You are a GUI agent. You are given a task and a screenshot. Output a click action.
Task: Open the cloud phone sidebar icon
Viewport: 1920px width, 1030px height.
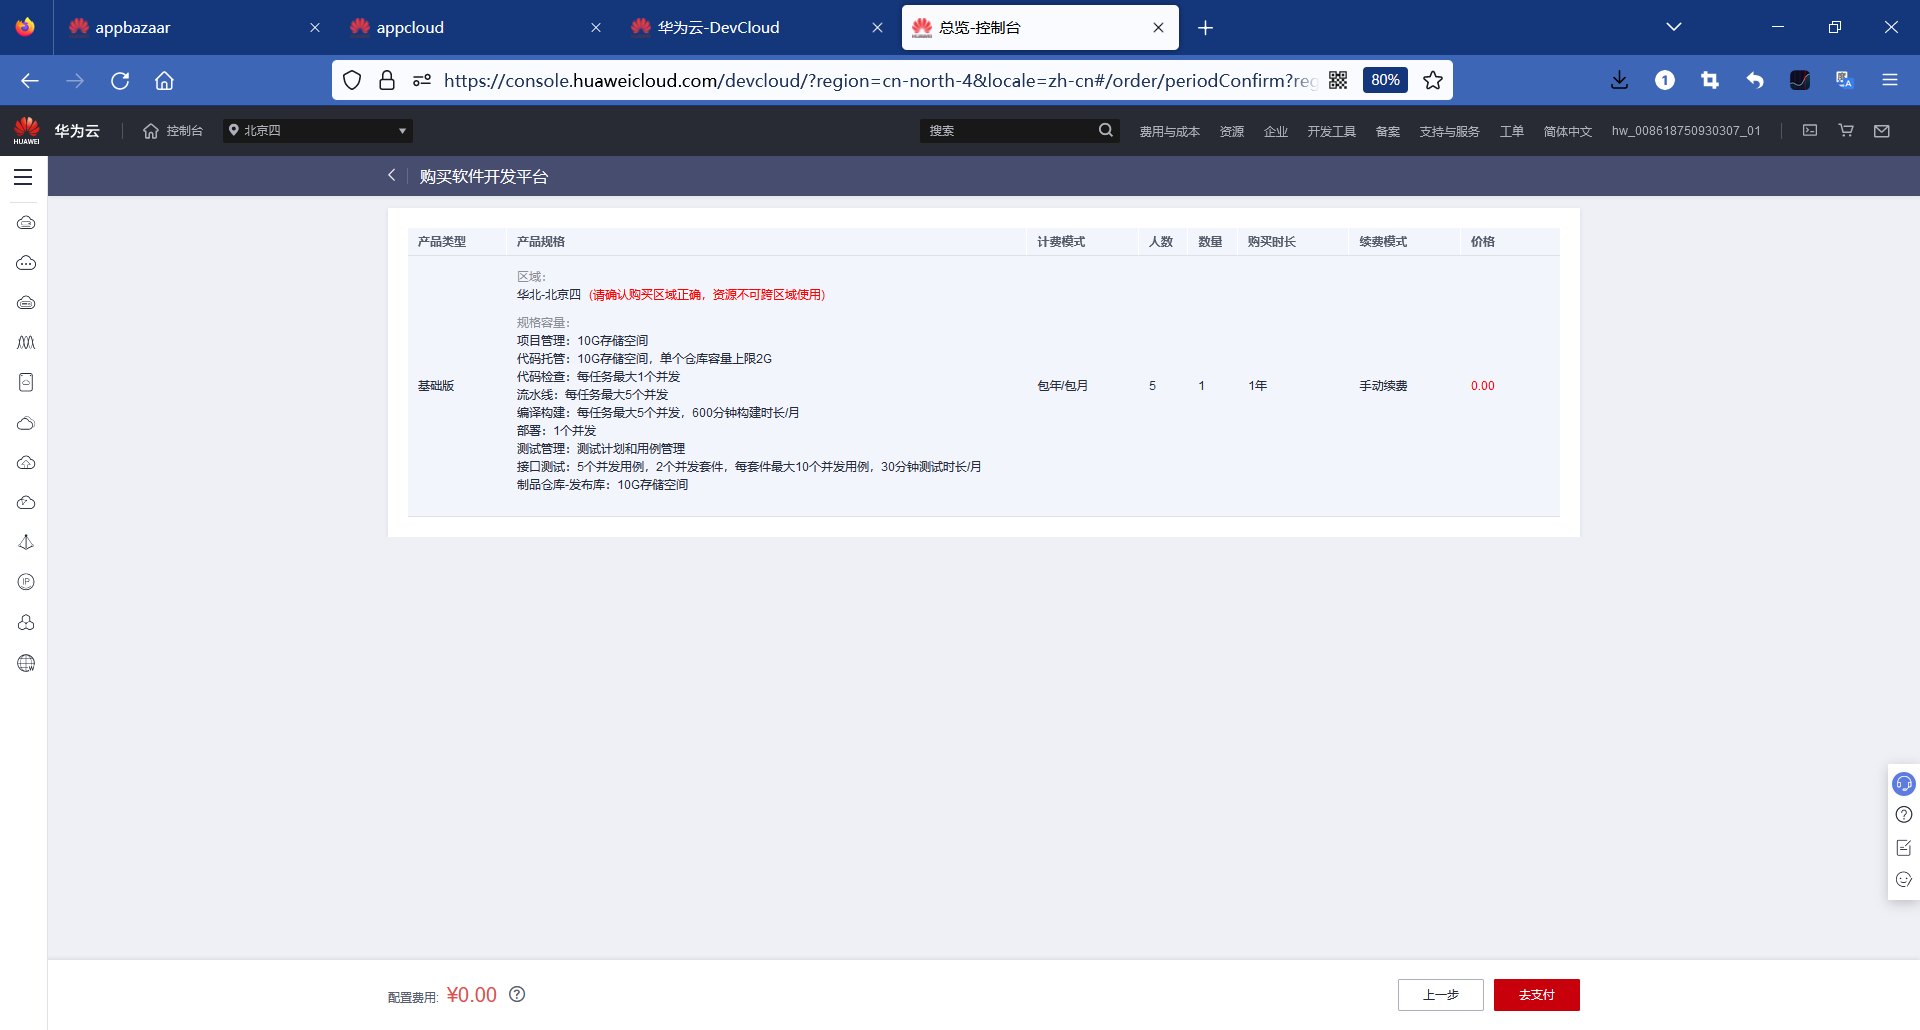26,383
